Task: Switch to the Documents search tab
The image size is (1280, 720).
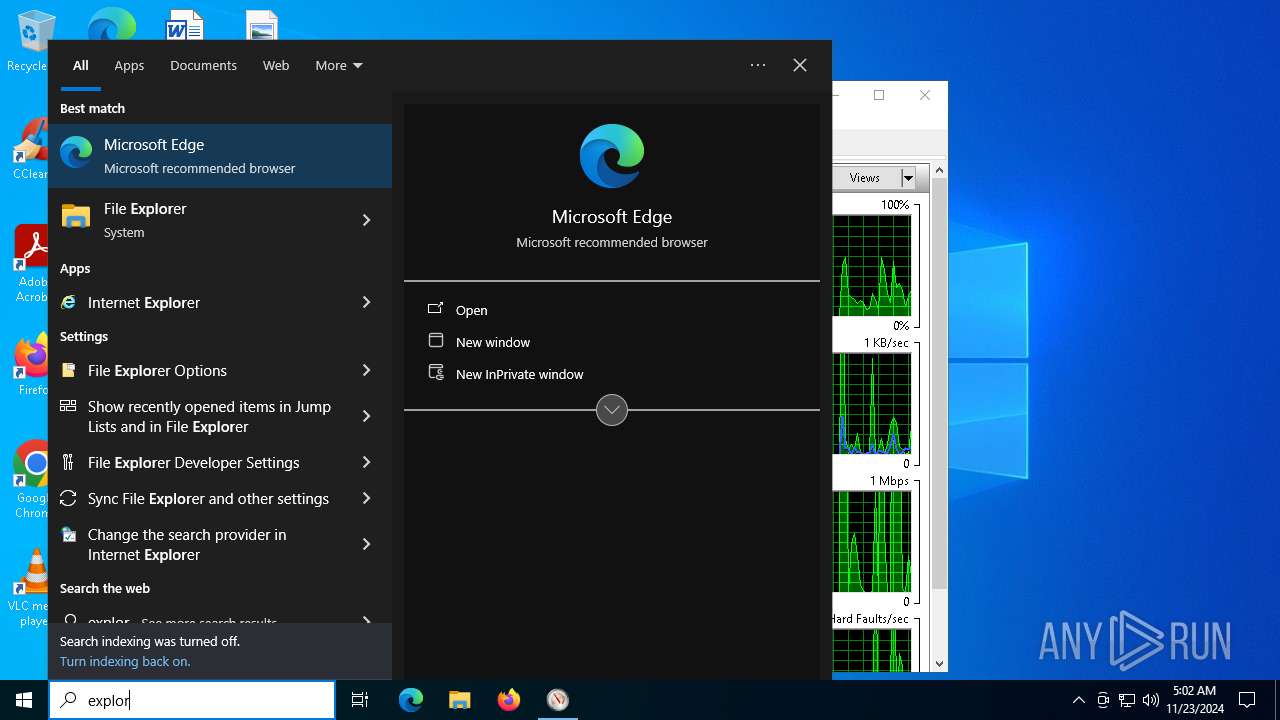Action: click(x=203, y=65)
